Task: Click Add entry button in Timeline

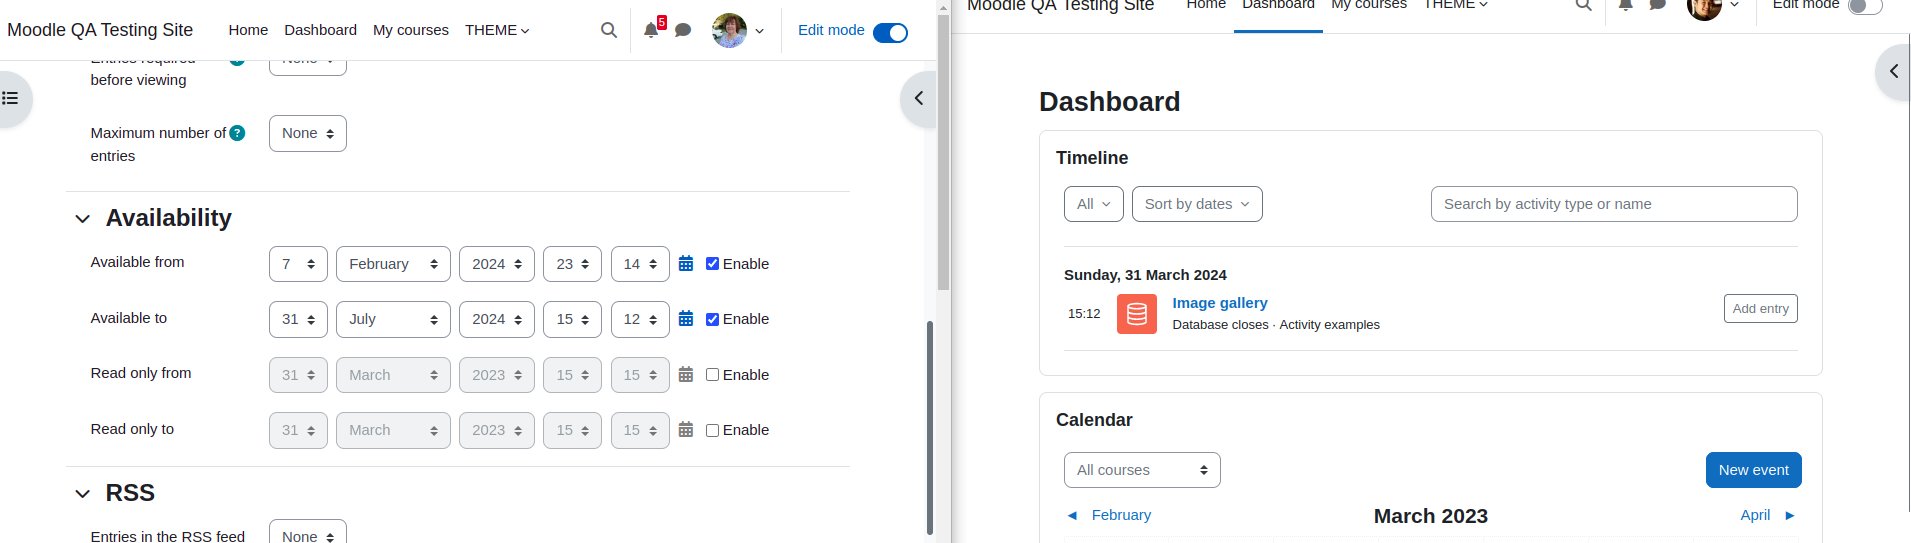Action: click(x=1760, y=309)
